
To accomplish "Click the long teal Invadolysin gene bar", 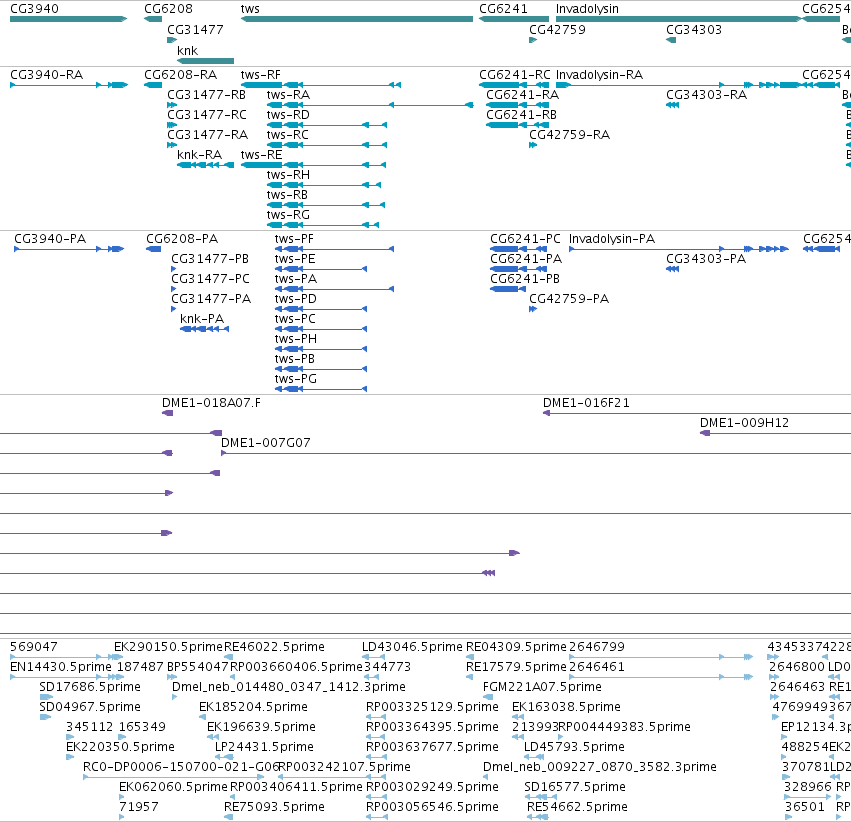I will (x=679, y=19).
